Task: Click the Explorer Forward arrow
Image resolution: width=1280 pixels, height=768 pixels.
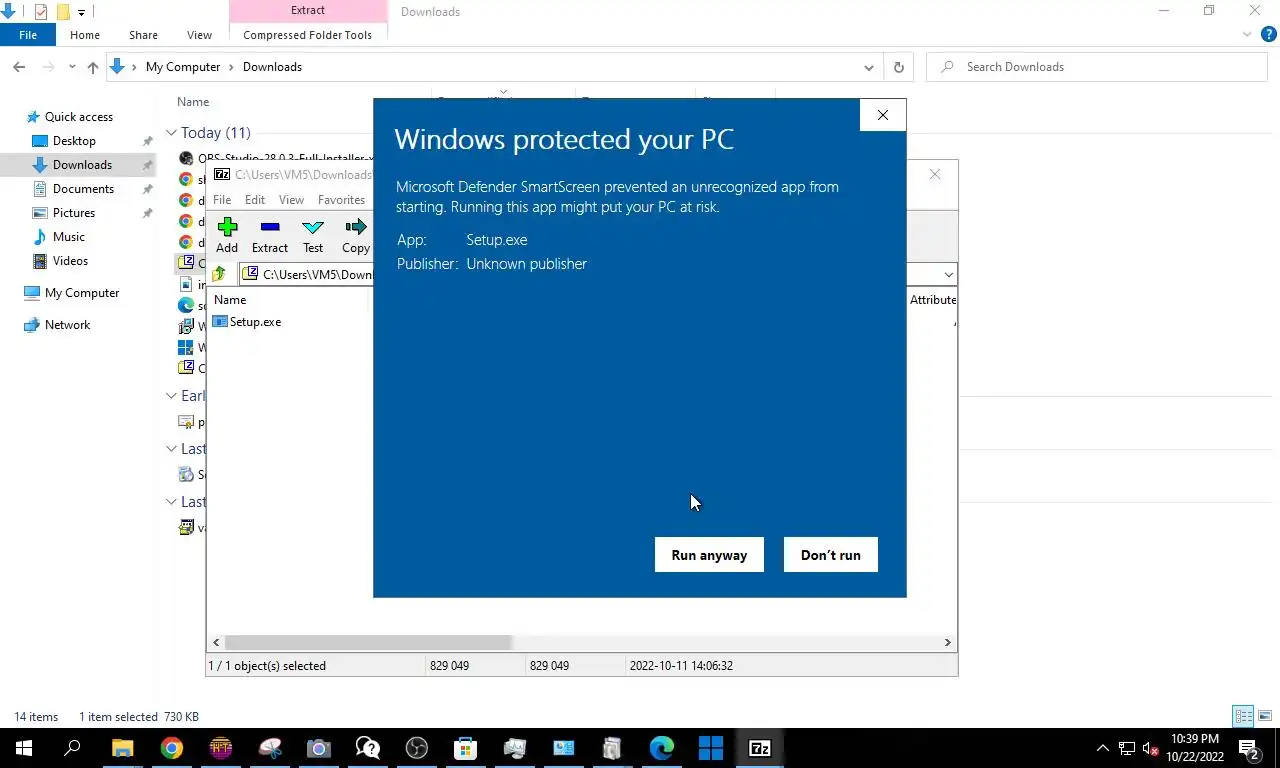Action: point(48,67)
